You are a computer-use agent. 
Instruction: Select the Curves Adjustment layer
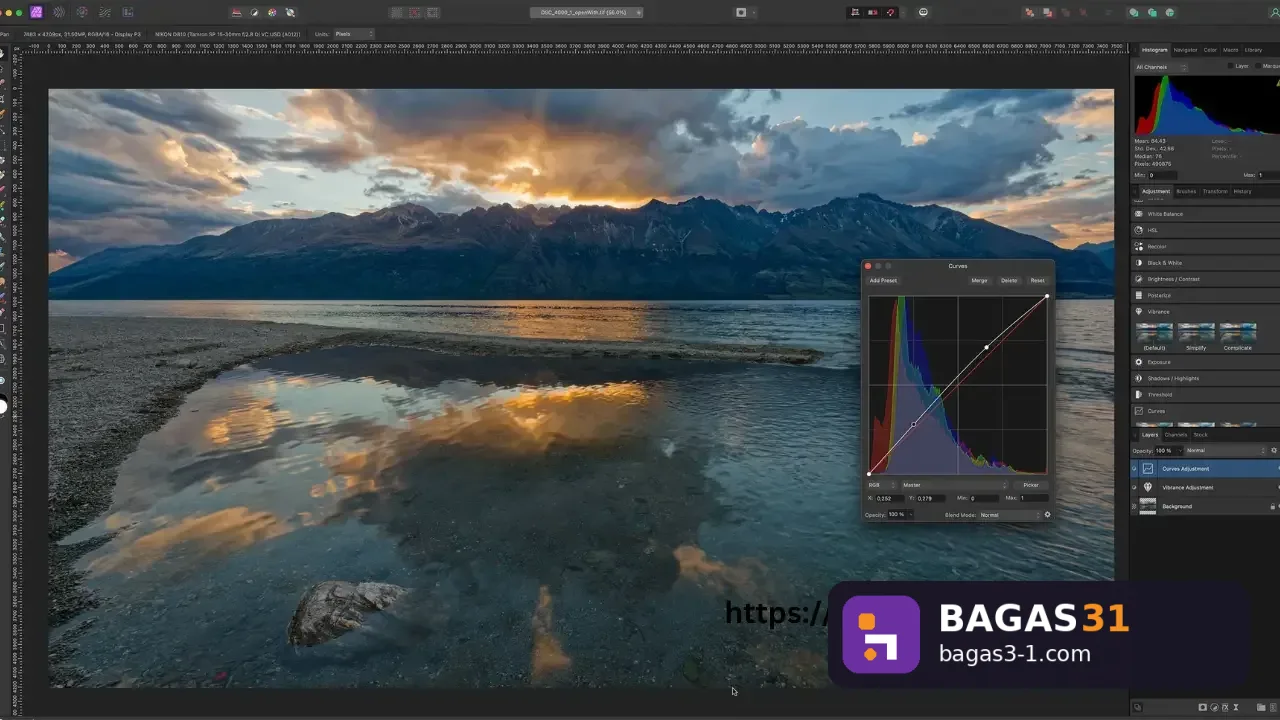pyautogui.click(x=1204, y=468)
